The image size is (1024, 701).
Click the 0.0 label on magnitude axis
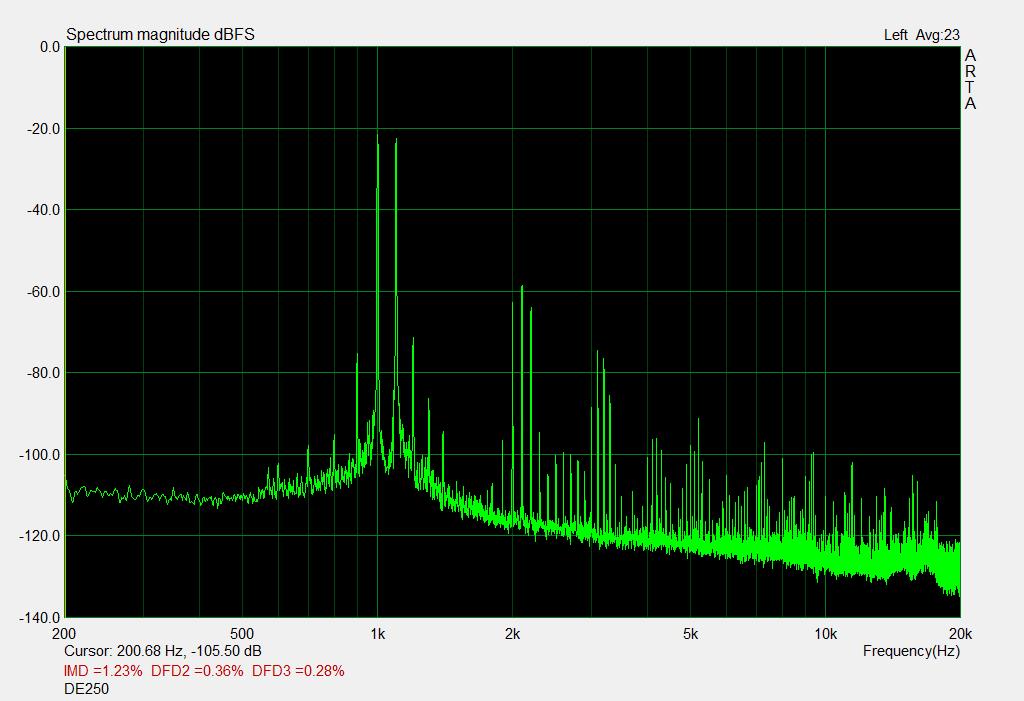49,47
